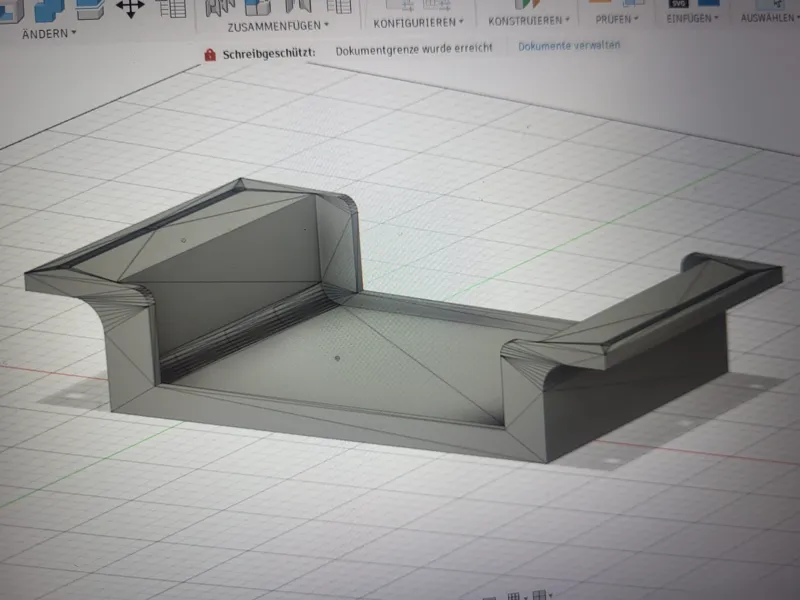Viewport: 800px width, 600px height.
Task: Open the EINFÜGEN dropdown menu
Action: coord(692,18)
